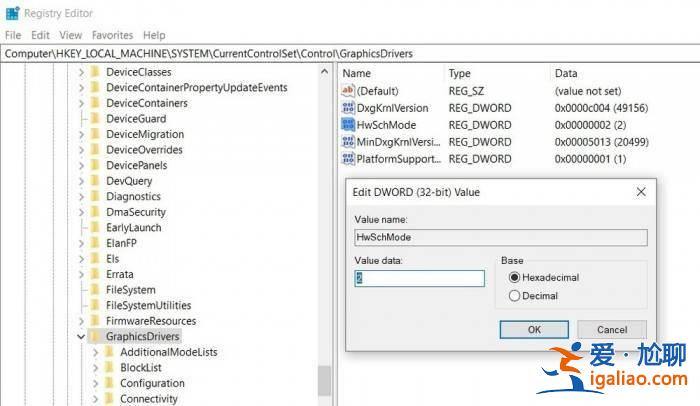The image size is (700, 406).
Task: Close the Edit DWORD dialog with X
Action: click(x=641, y=192)
